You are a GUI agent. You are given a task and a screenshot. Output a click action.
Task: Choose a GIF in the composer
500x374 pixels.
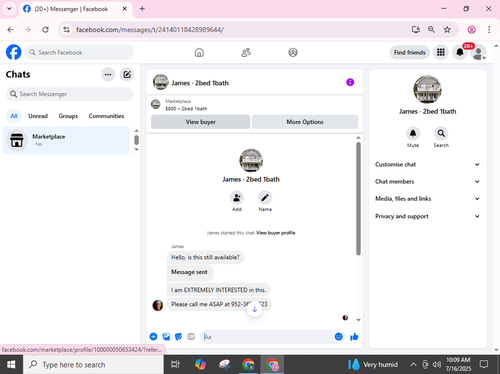[191, 337]
